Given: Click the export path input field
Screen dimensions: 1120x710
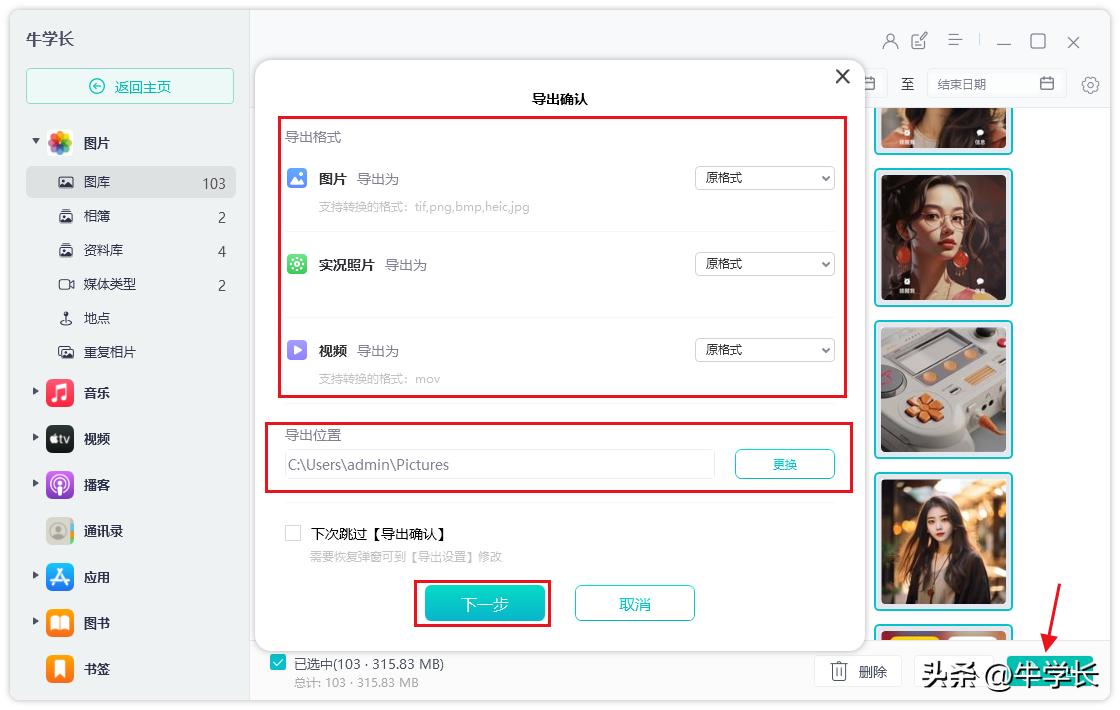Looking at the screenshot, I should [500, 464].
